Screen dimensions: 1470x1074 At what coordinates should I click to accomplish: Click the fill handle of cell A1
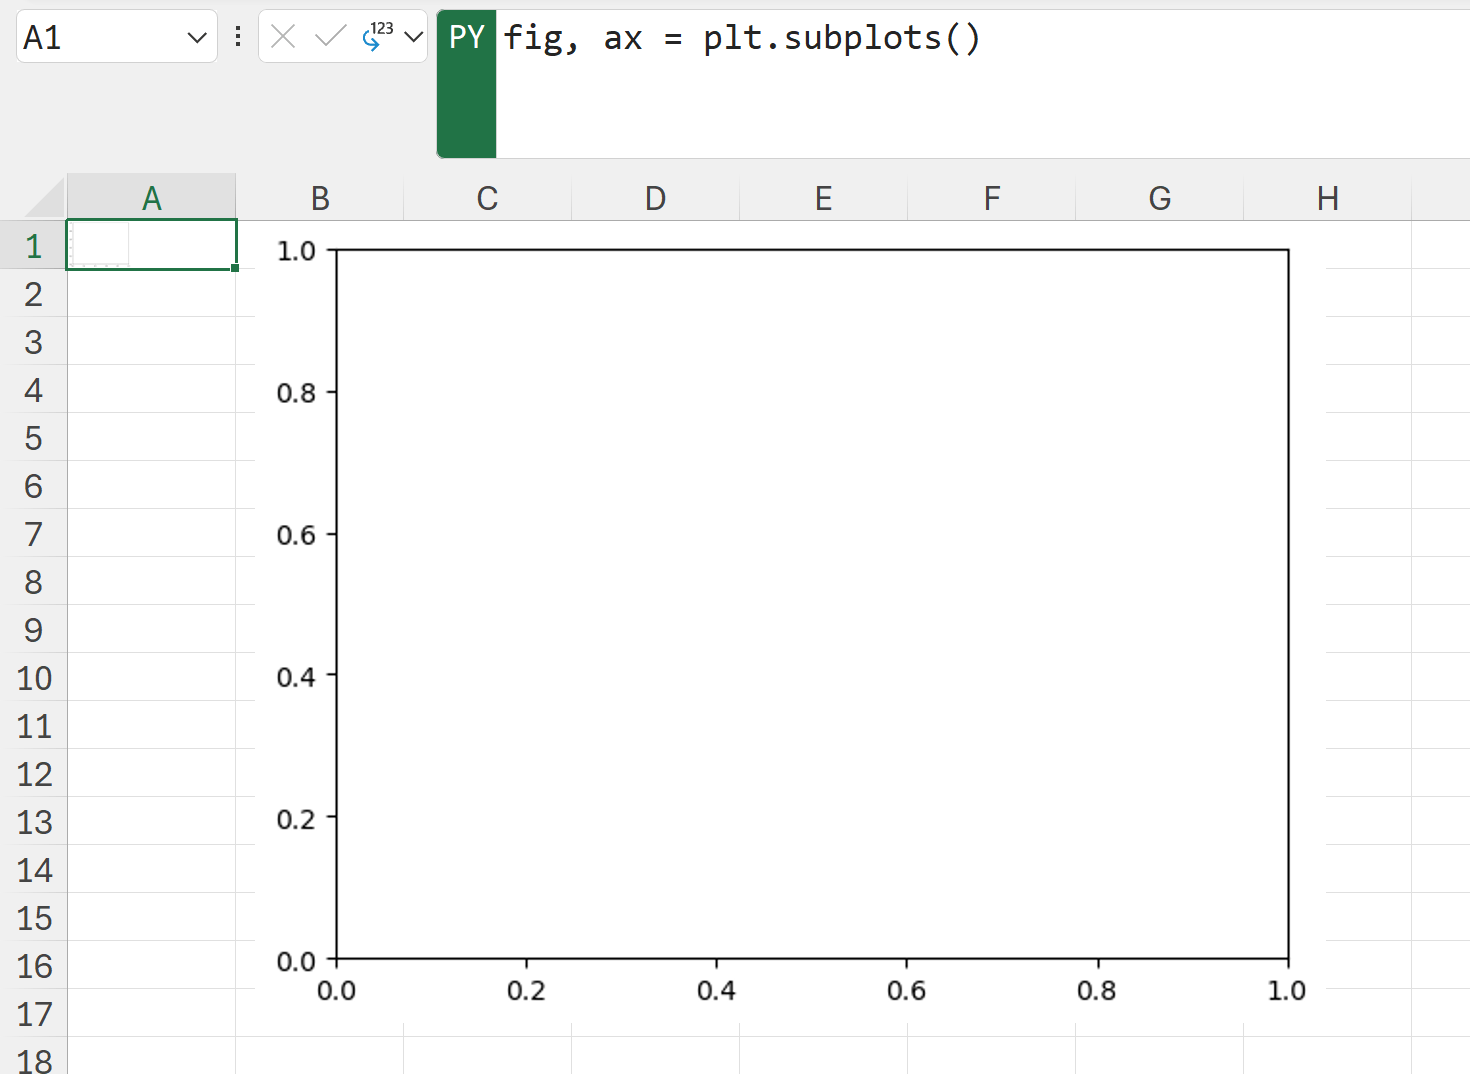pos(235,268)
